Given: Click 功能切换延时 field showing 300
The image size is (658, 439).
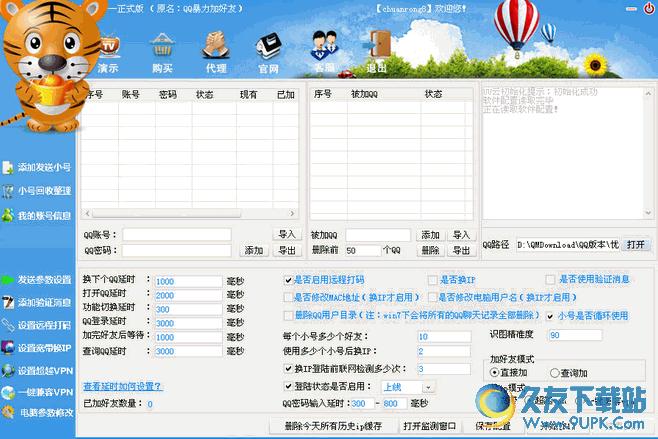Looking at the screenshot, I should tap(188, 309).
